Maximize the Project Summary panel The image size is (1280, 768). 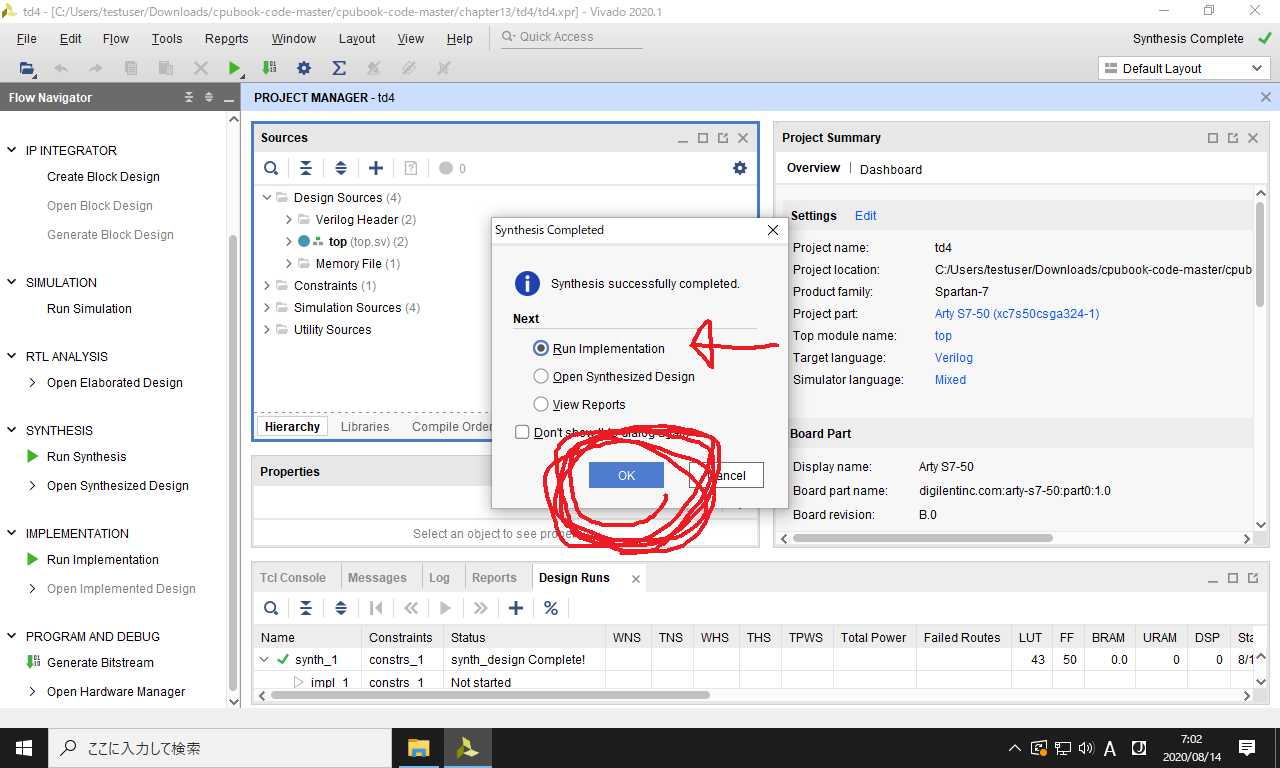(x=1213, y=138)
